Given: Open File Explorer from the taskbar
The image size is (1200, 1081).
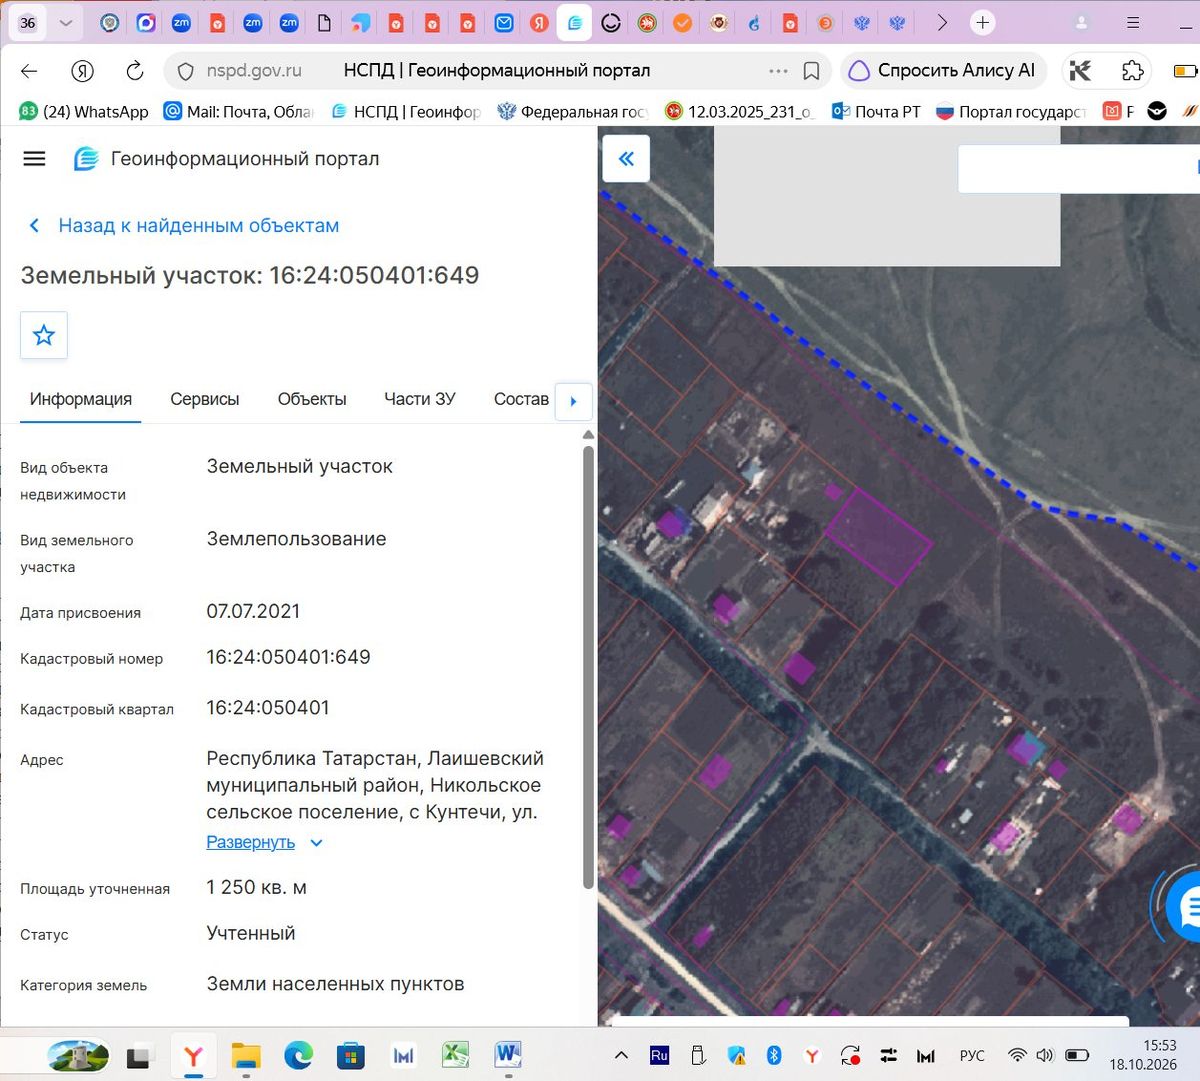Looking at the screenshot, I should click(x=246, y=1055).
